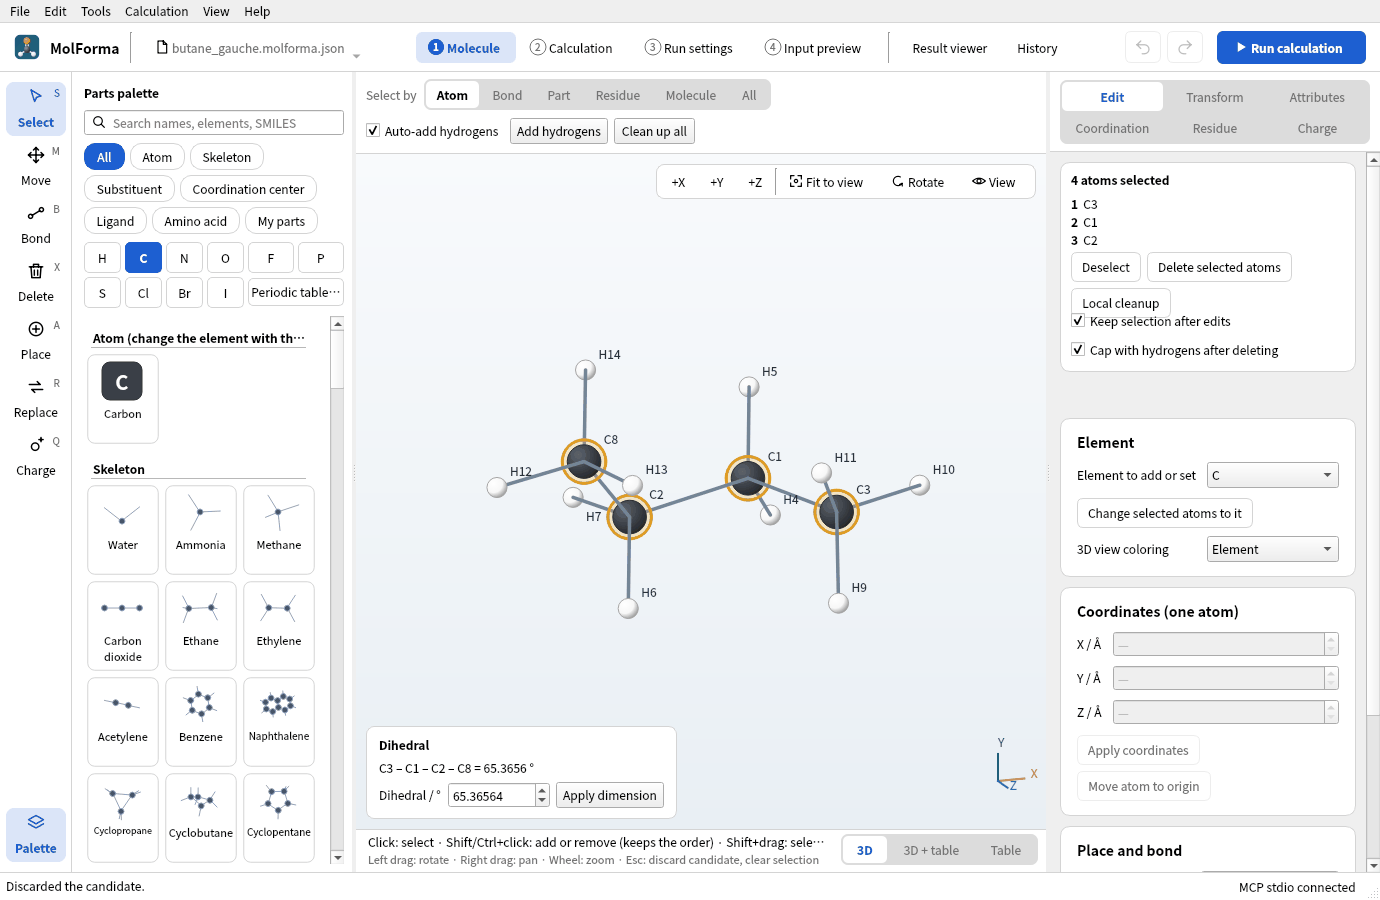
Task: Activate the Place tool
Action: pos(36,340)
